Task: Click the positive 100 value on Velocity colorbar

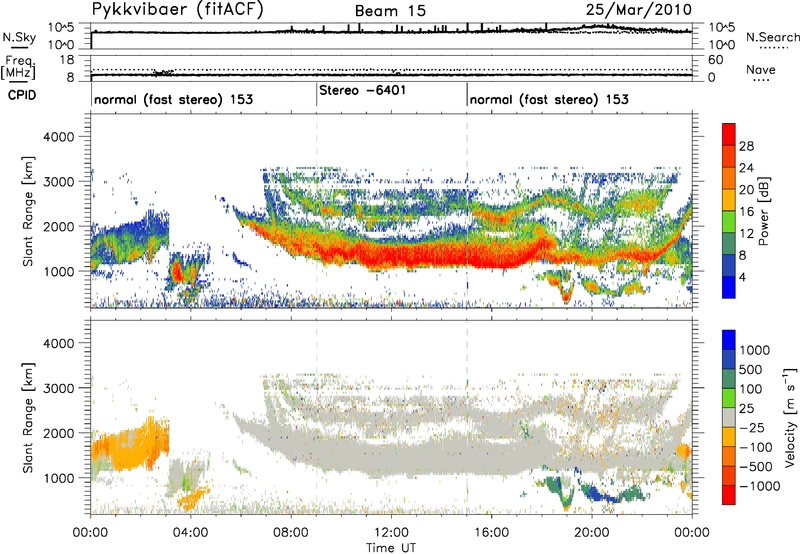Action: pos(751,389)
